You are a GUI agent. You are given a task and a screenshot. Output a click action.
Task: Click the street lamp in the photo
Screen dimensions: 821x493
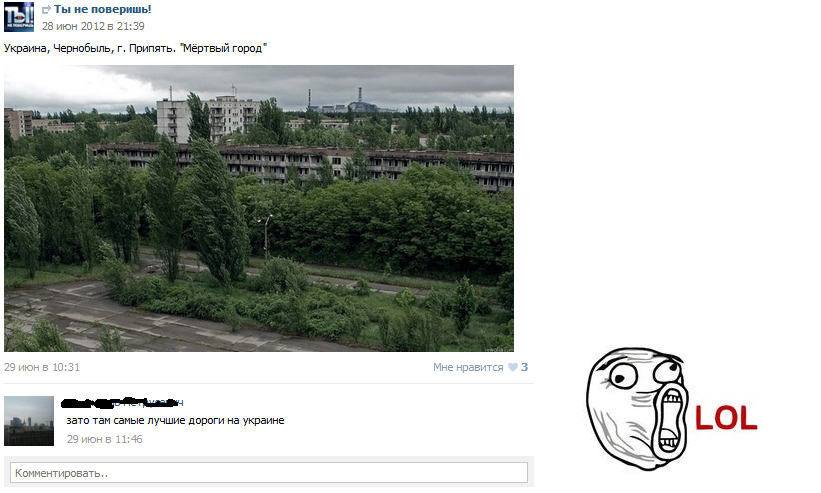pos(266,237)
